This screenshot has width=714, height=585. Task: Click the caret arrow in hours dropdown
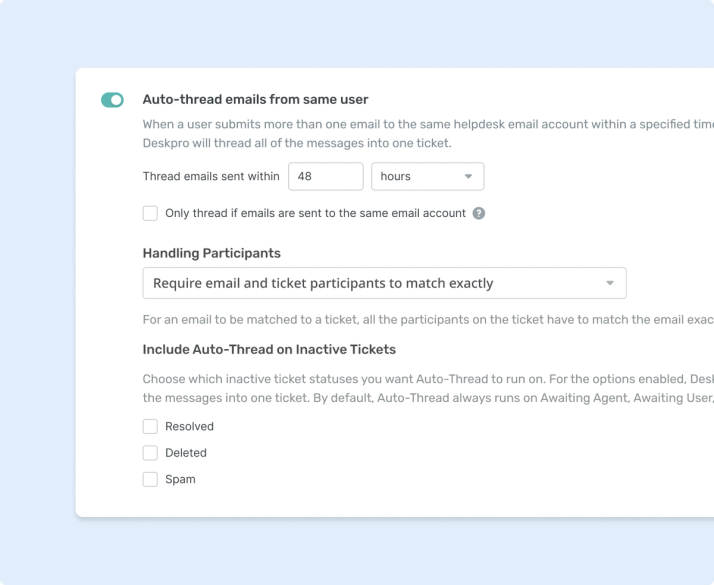coord(468,176)
